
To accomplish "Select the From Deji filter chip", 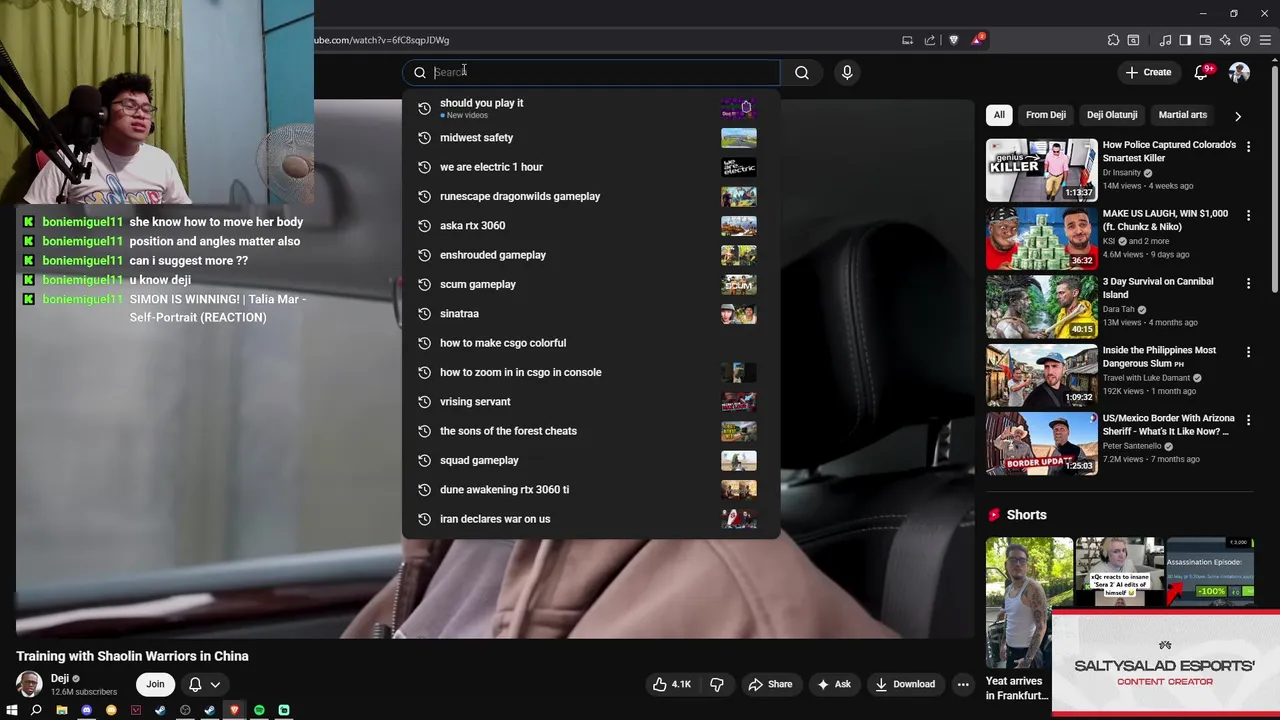I will point(1046,115).
